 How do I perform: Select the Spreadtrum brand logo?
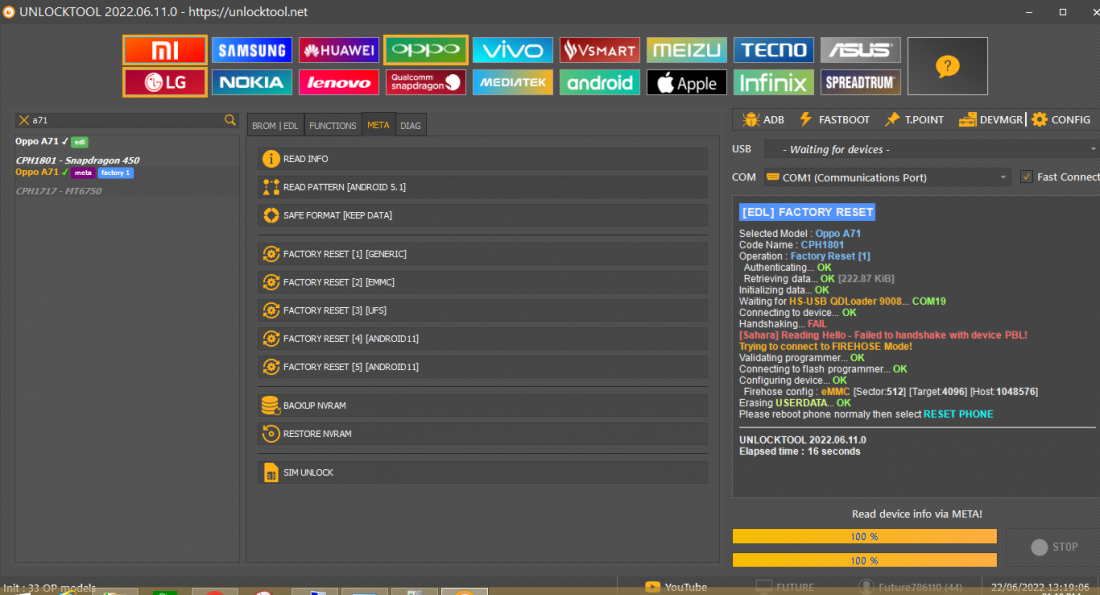point(861,82)
